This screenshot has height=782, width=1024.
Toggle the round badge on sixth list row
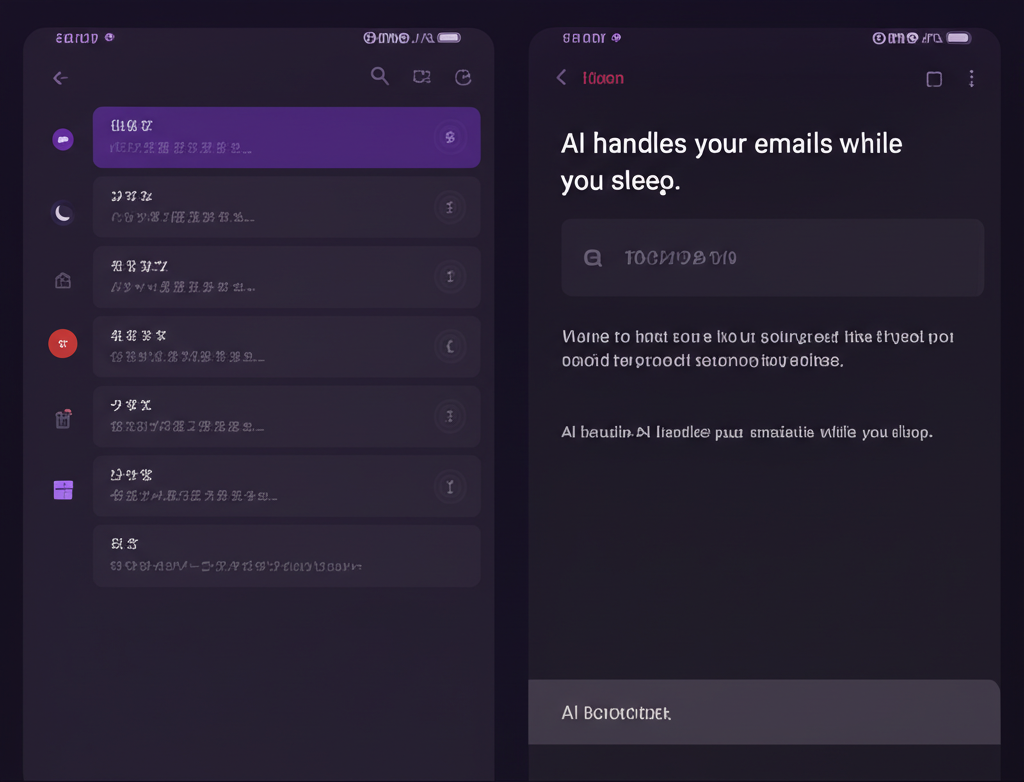pos(450,486)
